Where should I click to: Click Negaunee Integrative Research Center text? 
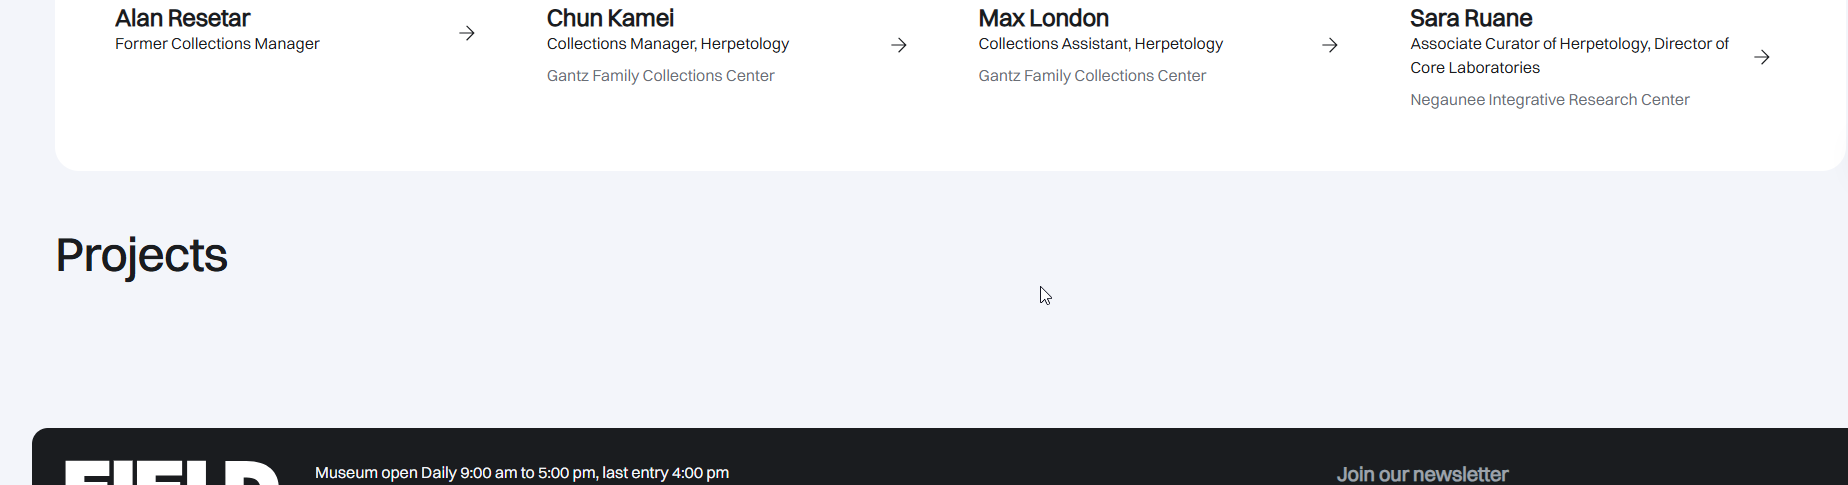(x=1549, y=100)
